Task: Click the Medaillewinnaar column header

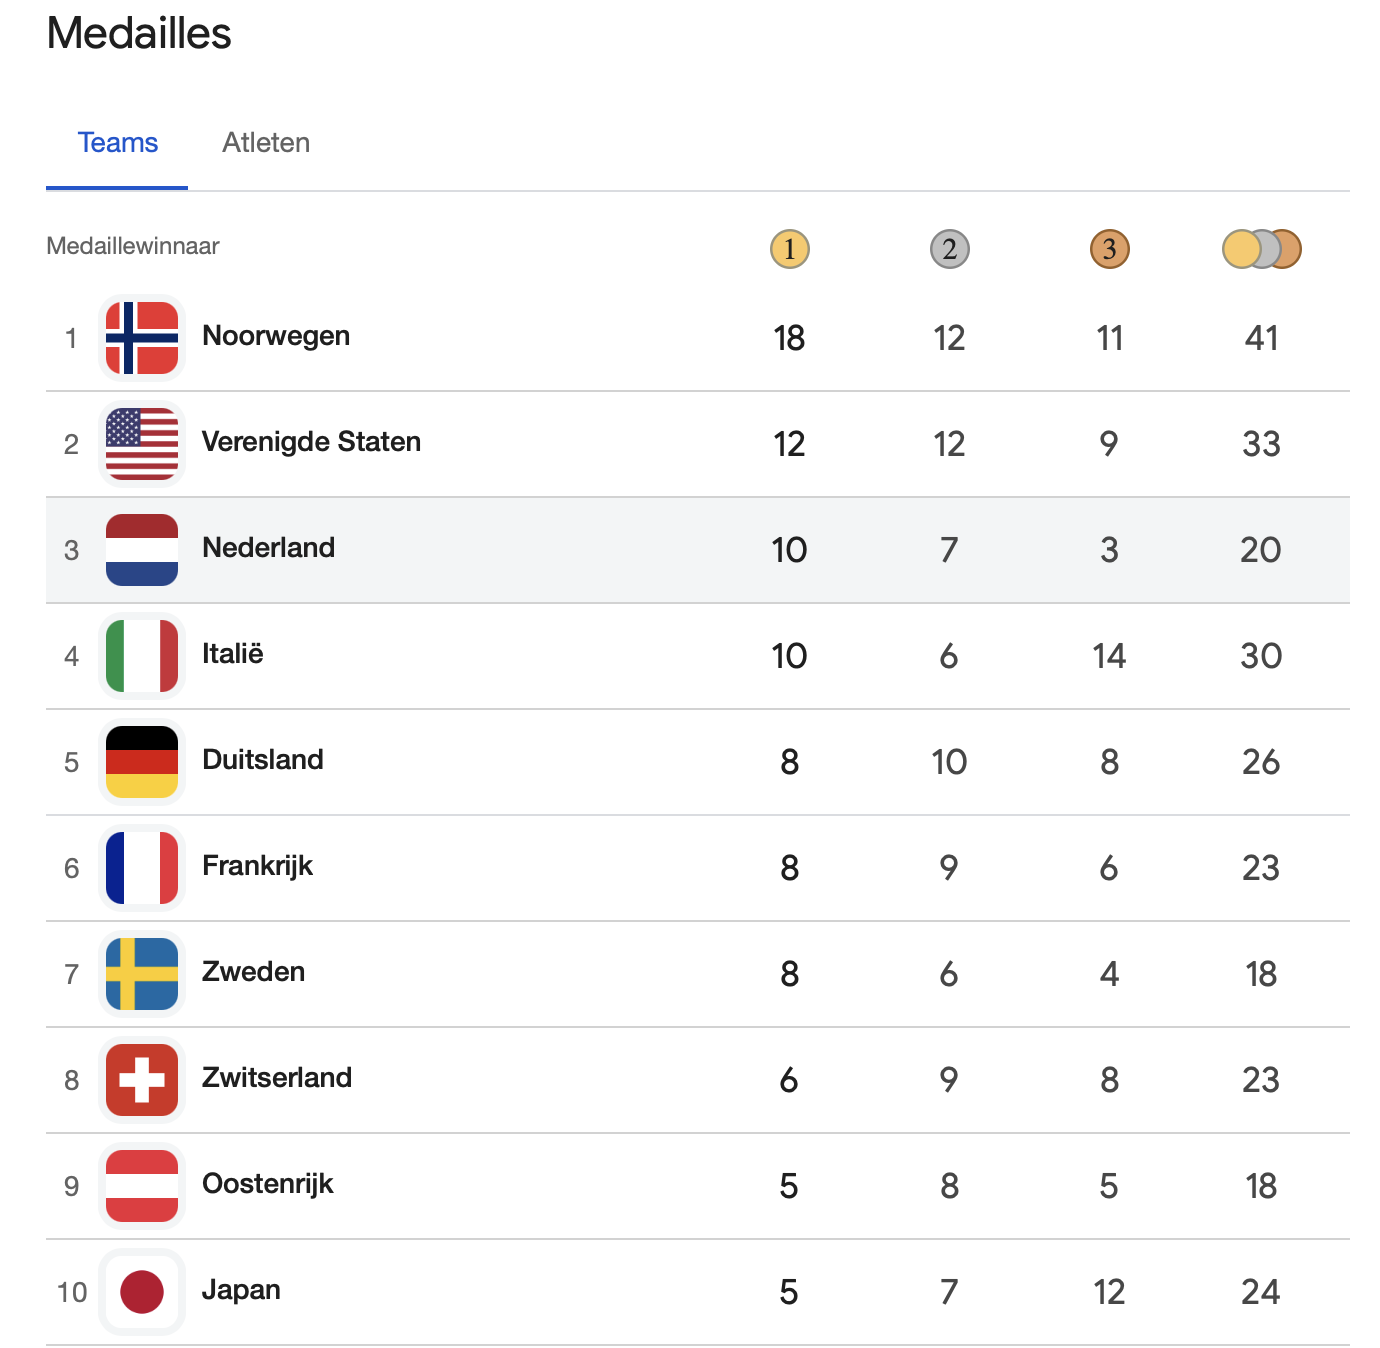Action: coord(133,246)
